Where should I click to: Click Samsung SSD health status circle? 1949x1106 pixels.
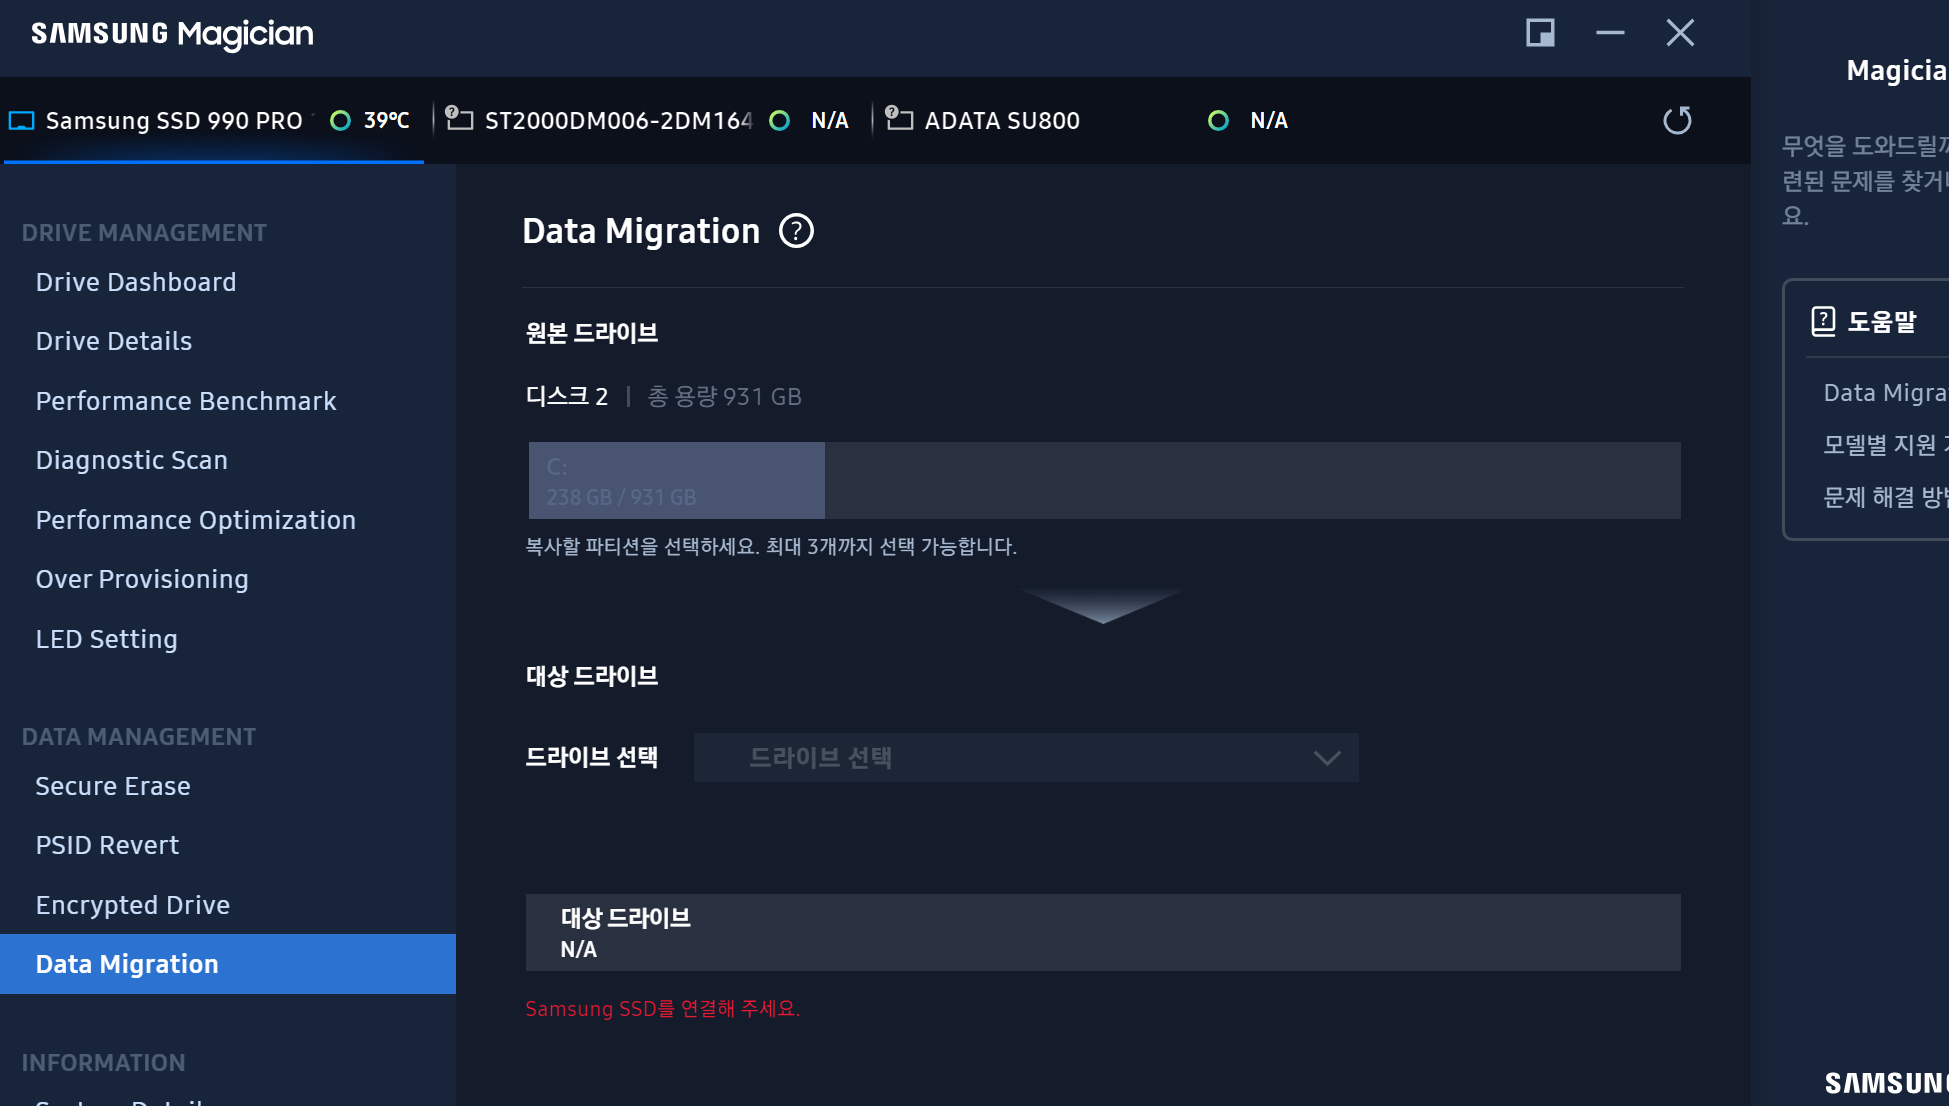point(340,121)
